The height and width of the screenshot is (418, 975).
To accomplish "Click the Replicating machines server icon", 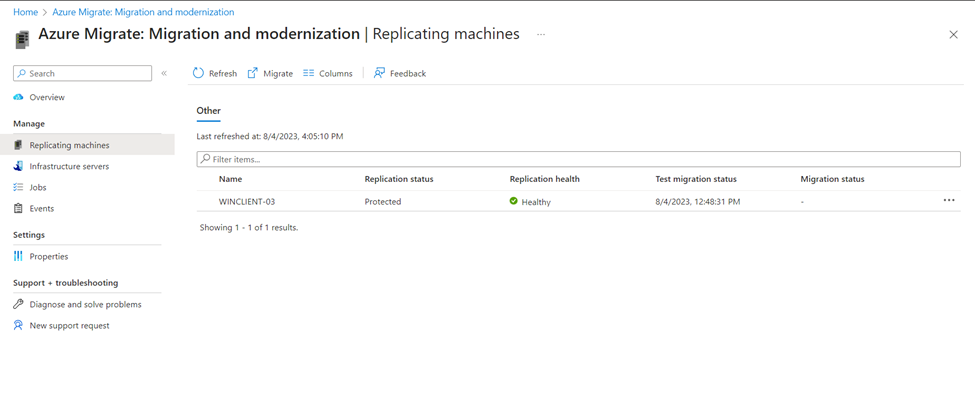I will pyautogui.click(x=18, y=145).
